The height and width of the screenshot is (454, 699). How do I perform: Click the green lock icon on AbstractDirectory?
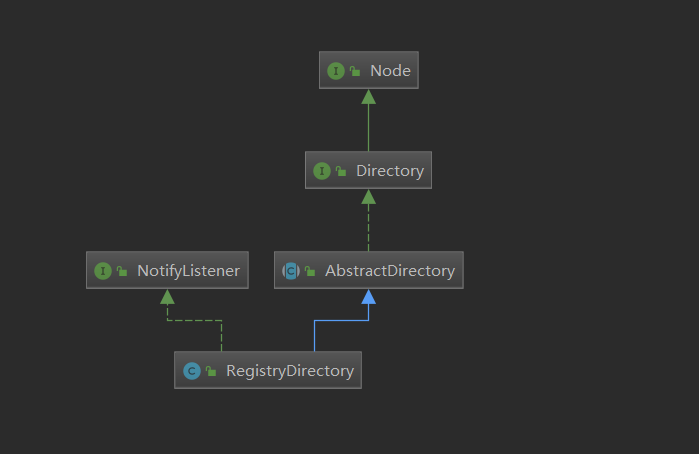coord(310,270)
